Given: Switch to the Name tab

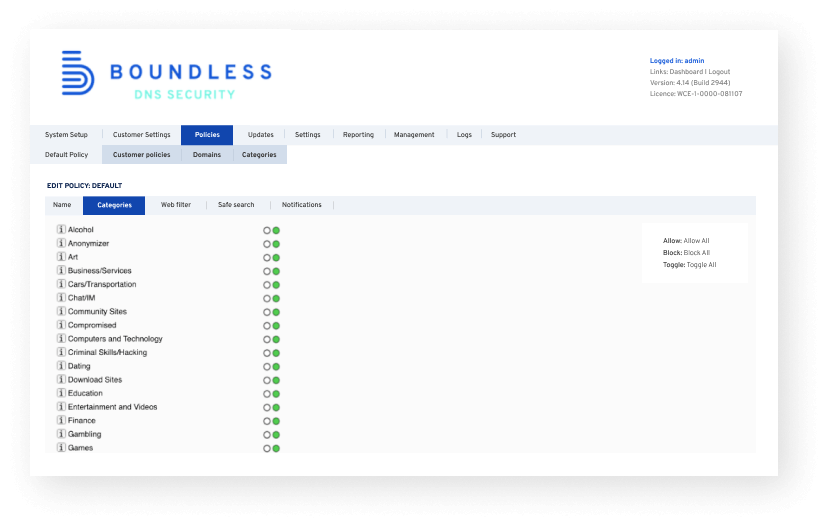Looking at the screenshot, I should (62, 205).
